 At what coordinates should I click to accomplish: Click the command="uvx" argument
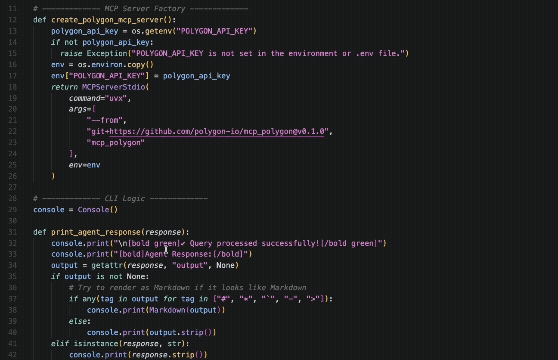click(98, 99)
